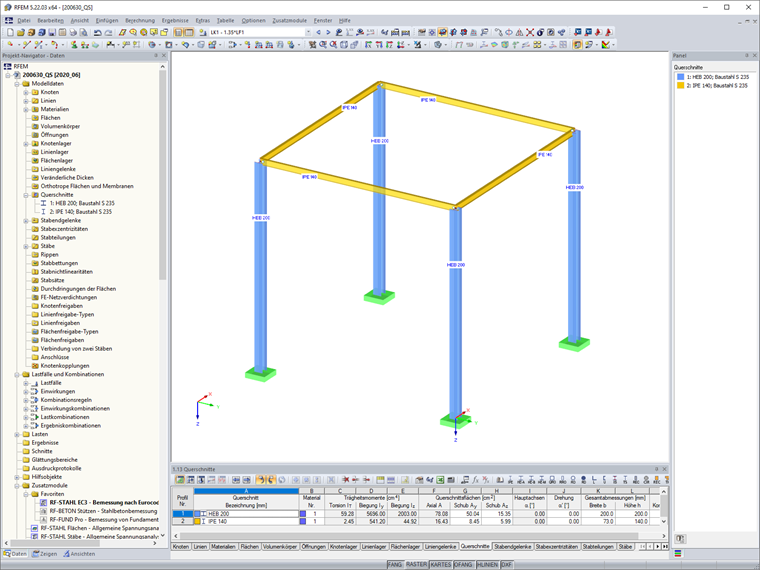Click the info icon at Panel bottom
This screenshot has width=760, height=570.
[x=680, y=538]
